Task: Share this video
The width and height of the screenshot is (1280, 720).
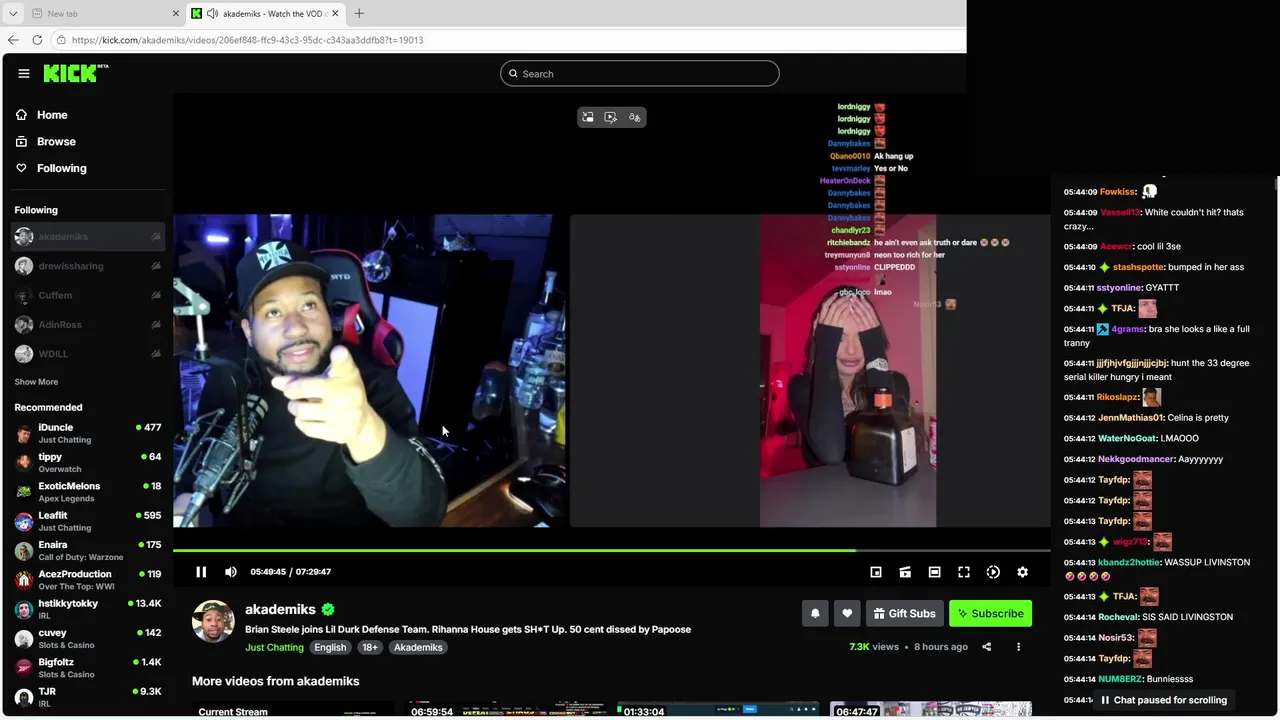Action: click(987, 647)
